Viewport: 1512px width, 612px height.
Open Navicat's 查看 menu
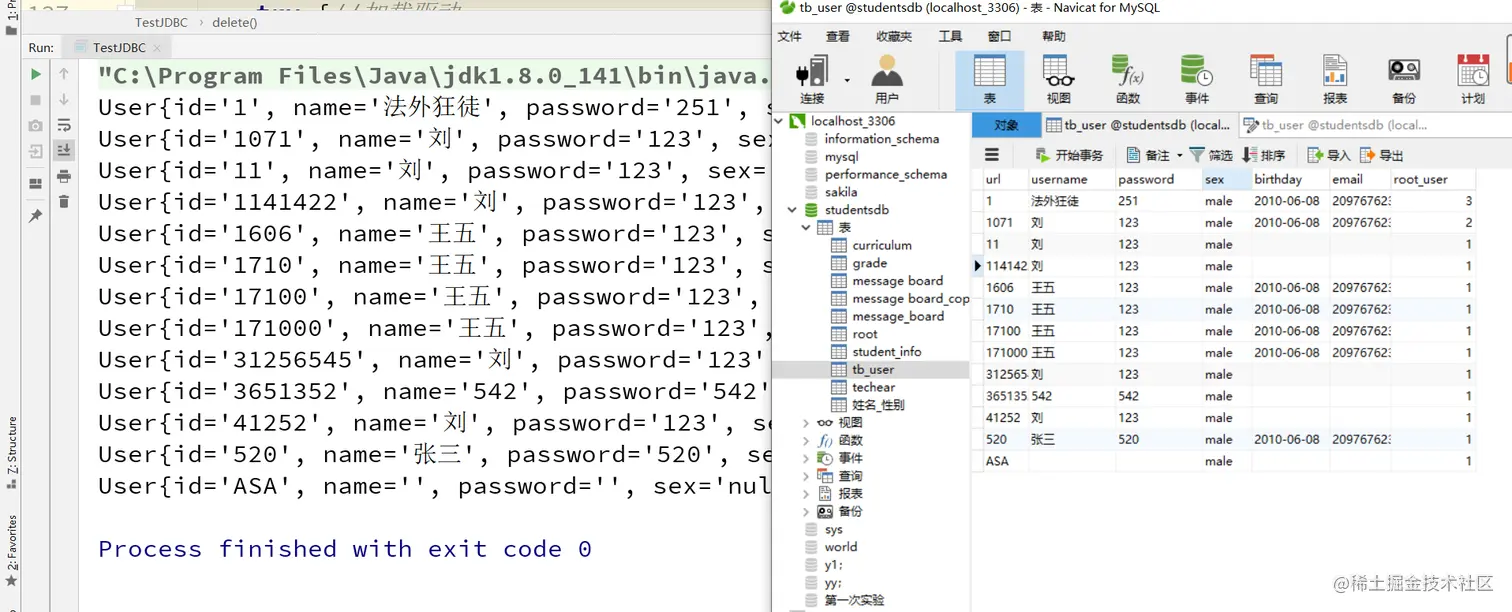tap(838, 36)
